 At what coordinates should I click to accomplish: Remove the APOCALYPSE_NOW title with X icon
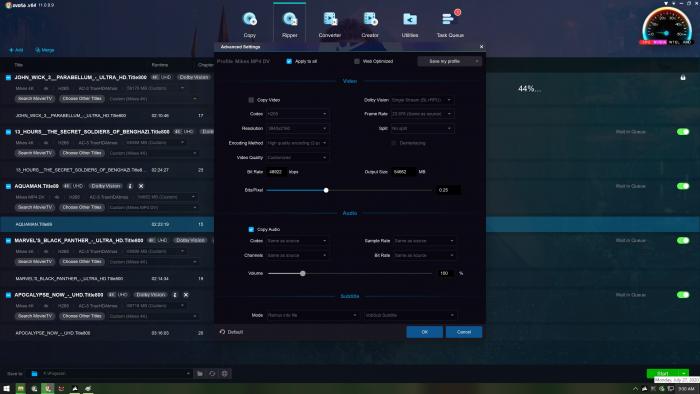[186, 295]
